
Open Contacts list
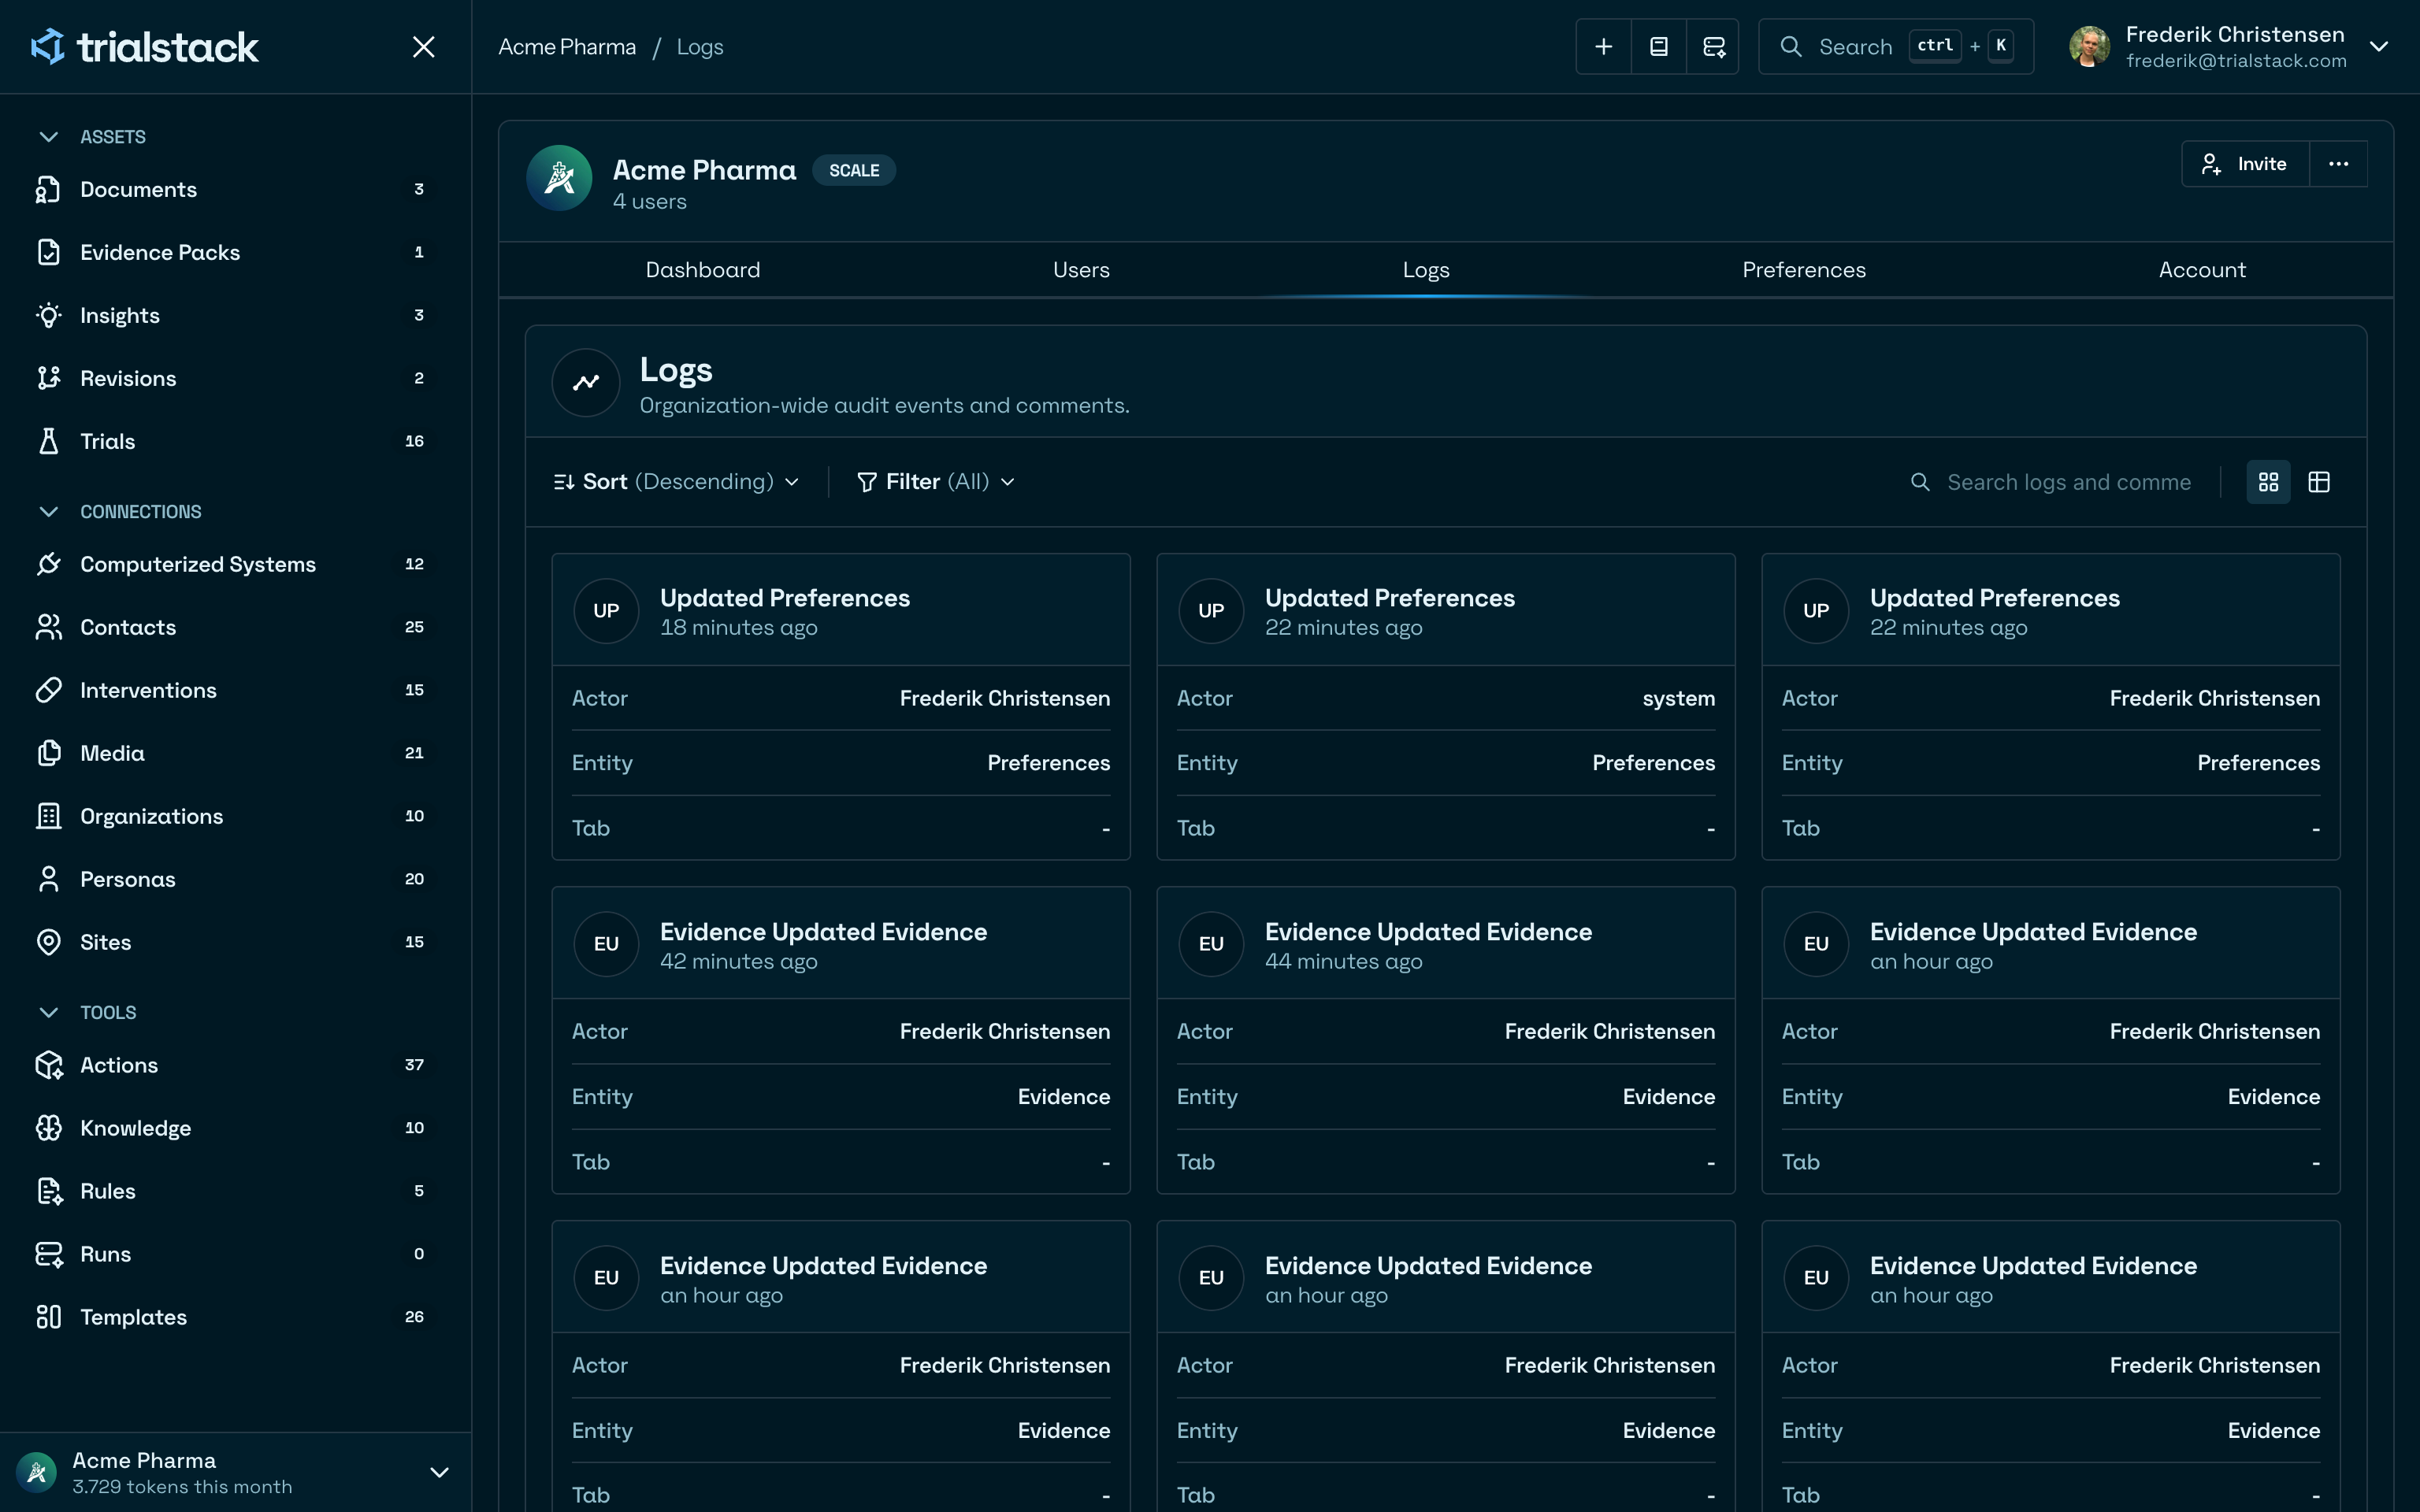point(236,627)
